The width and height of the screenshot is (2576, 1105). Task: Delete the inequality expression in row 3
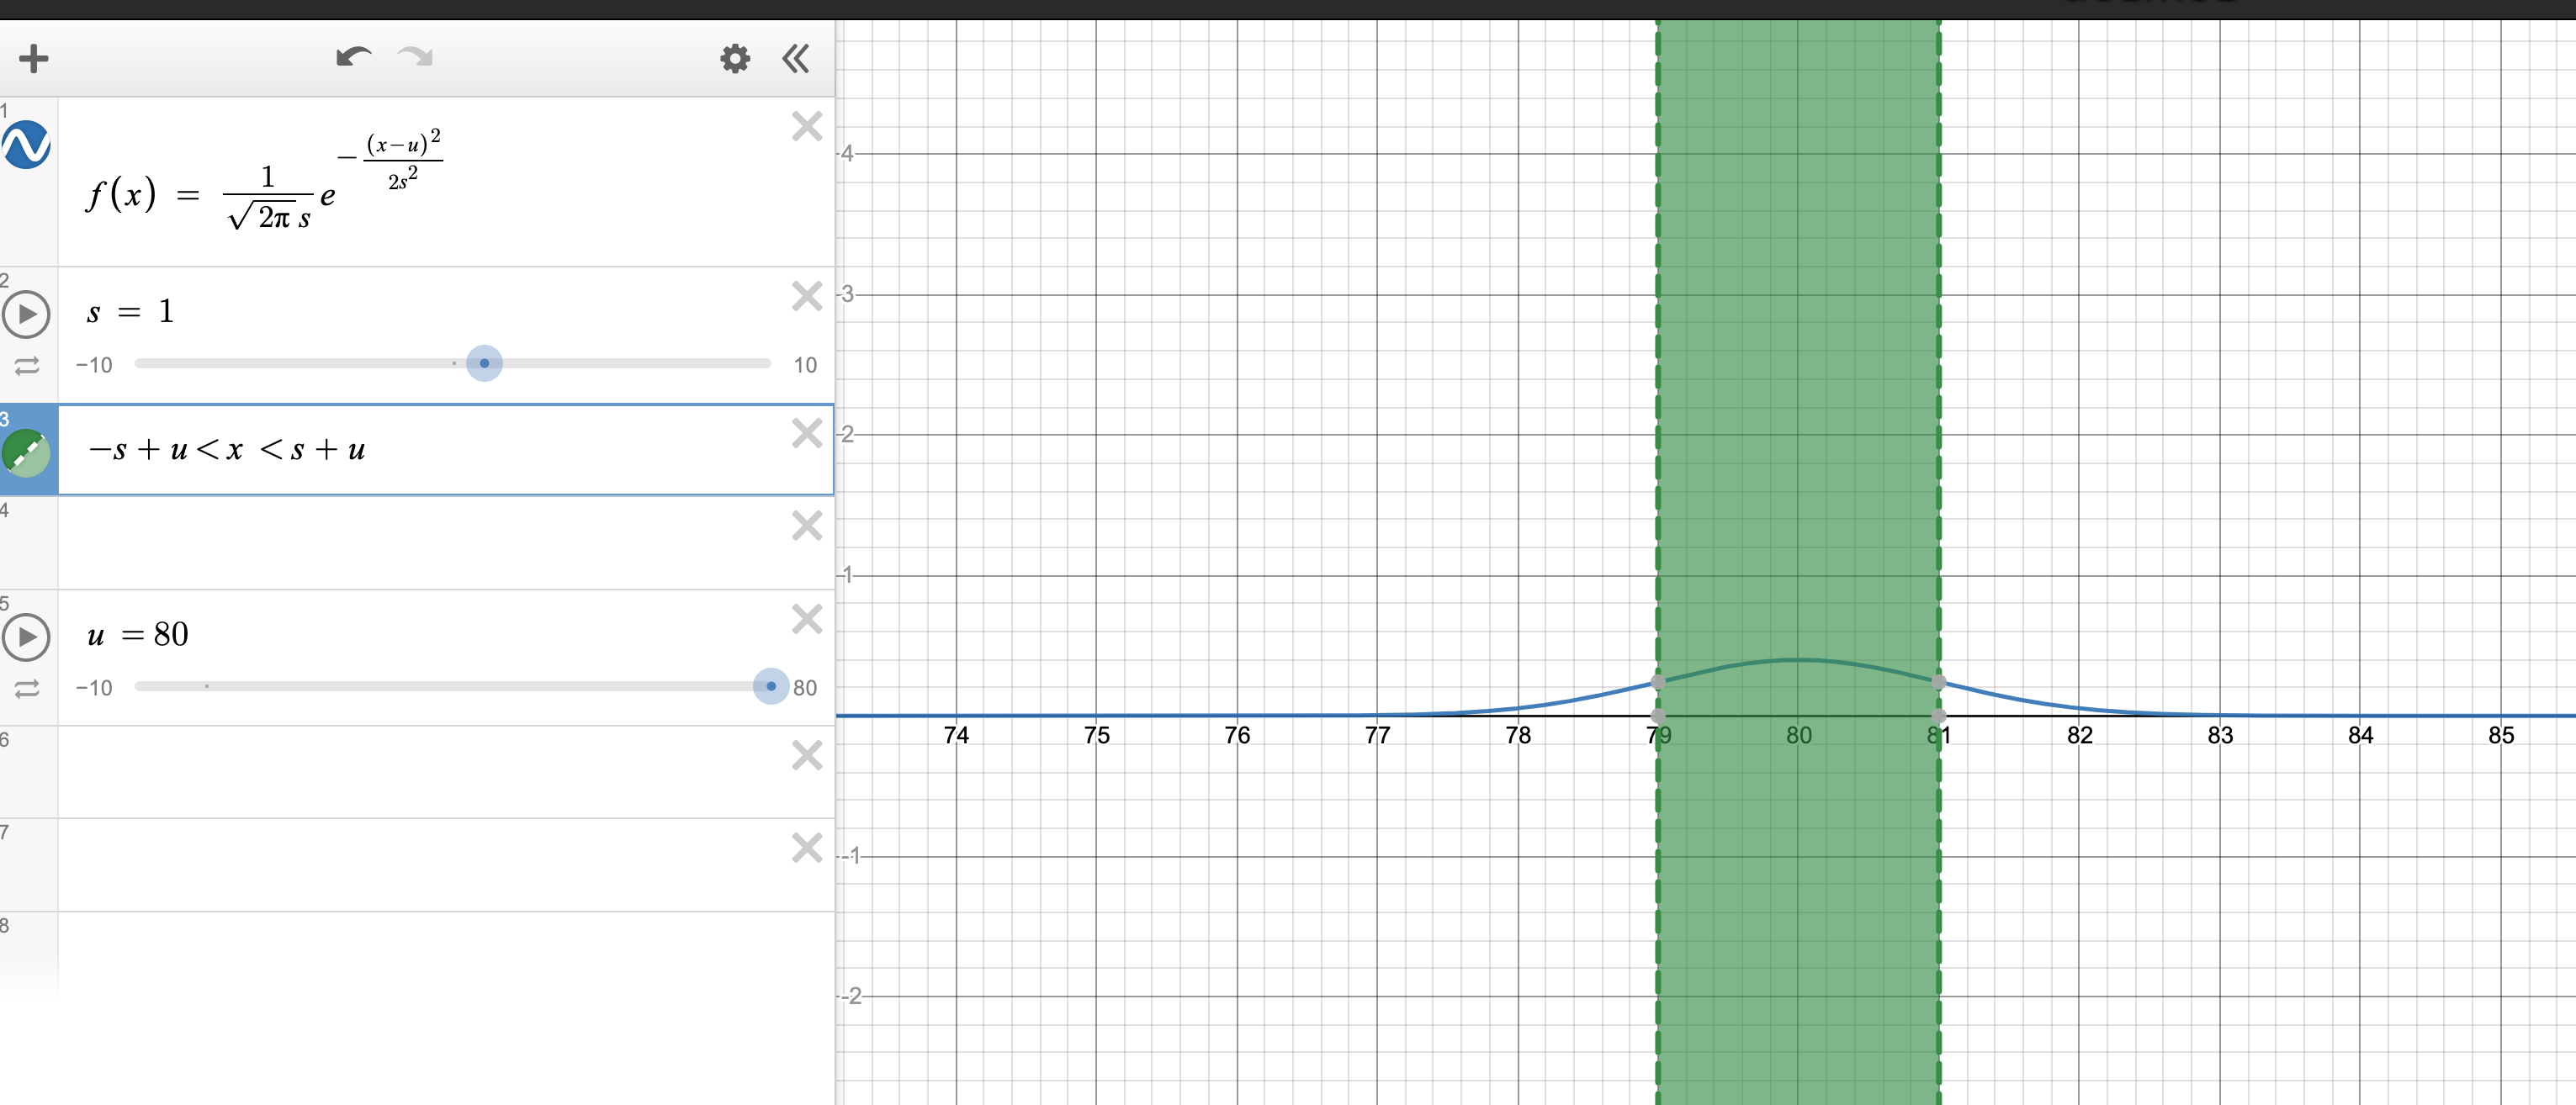[807, 433]
